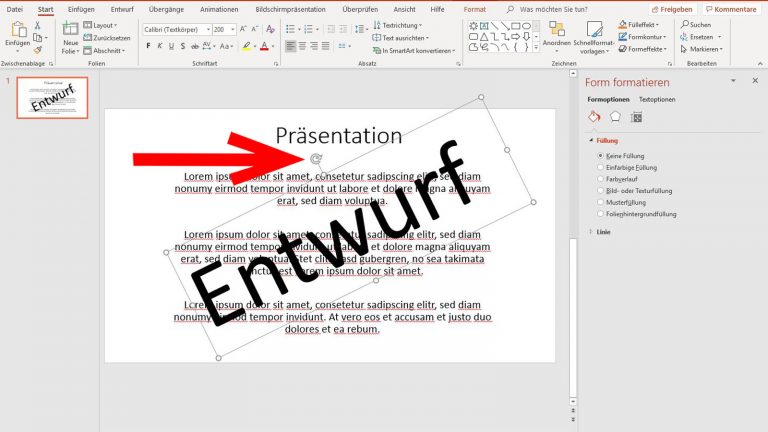Open Schnellformatvorlagen quick styles
Image resolution: width=768 pixels, height=432 pixels.
(594, 38)
